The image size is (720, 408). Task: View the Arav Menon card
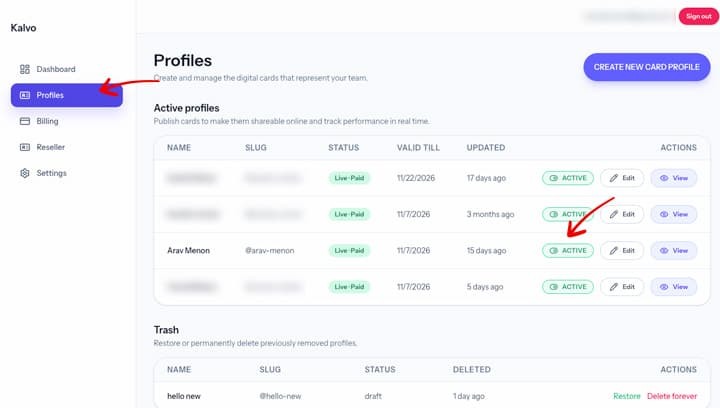[674, 251]
